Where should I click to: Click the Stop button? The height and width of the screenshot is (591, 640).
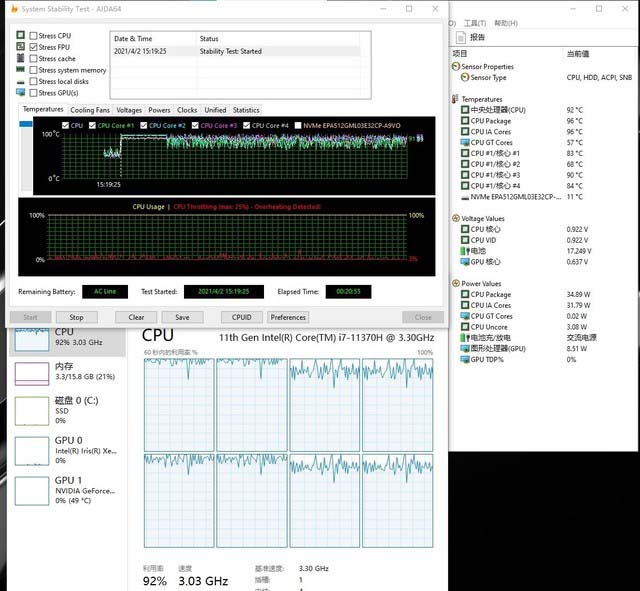click(76, 317)
